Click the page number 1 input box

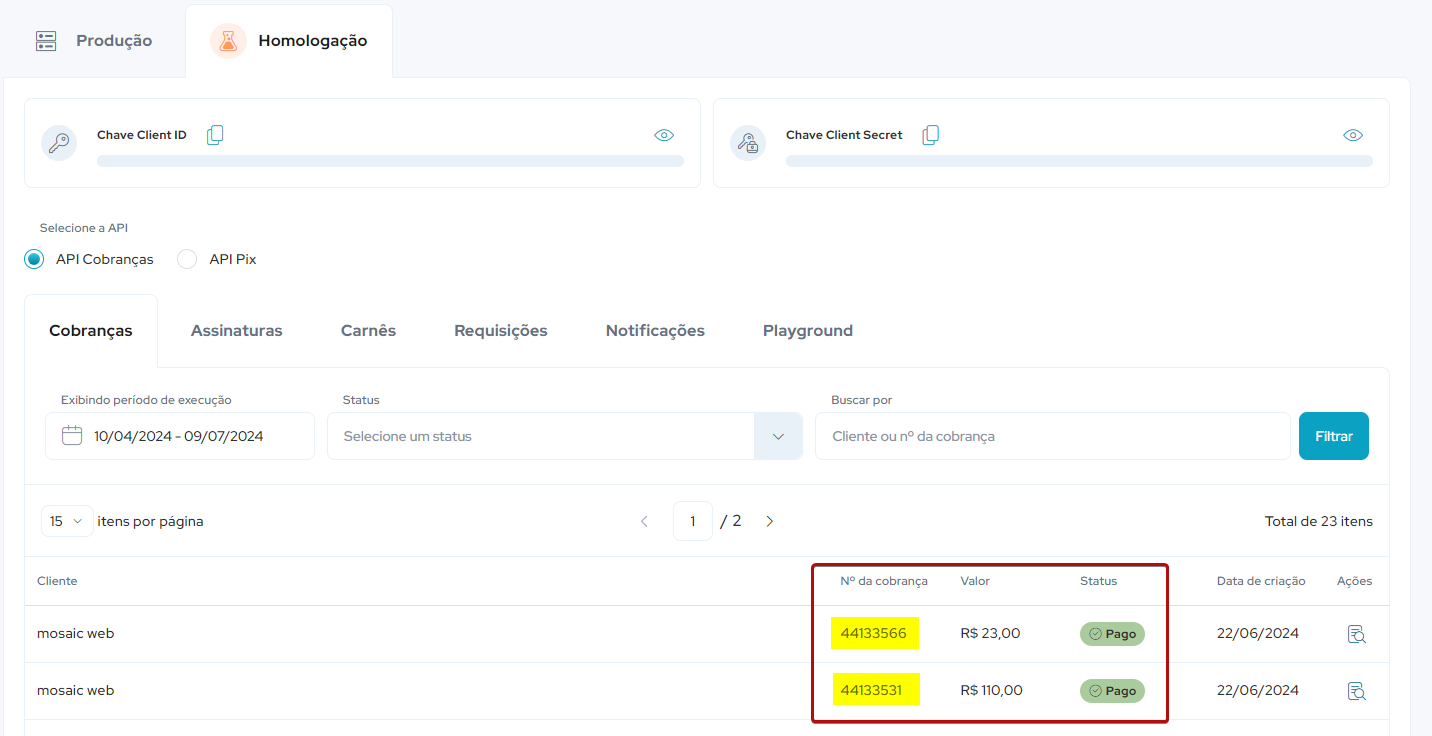(x=693, y=521)
